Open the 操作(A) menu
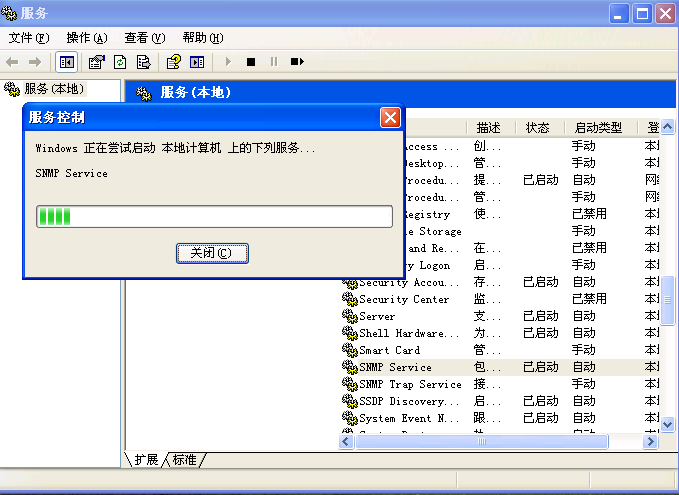 click(87, 38)
